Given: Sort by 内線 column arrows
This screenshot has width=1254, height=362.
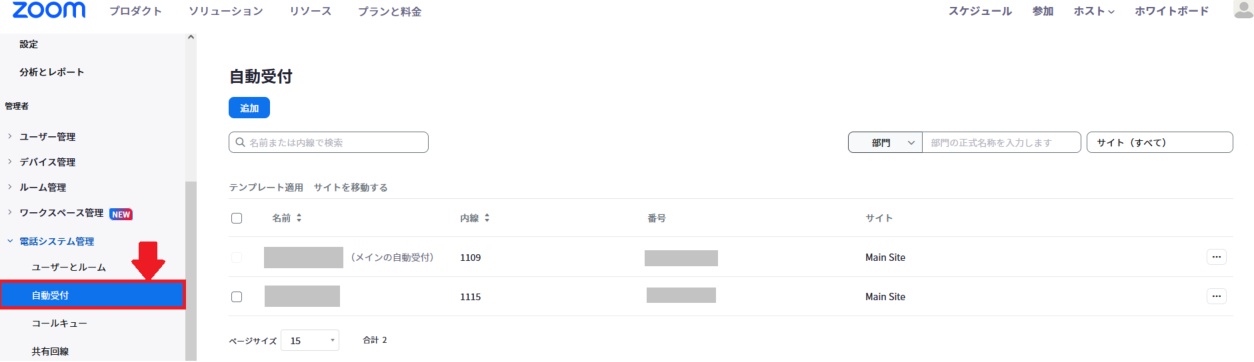Looking at the screenshot, I should click(487, 218).
